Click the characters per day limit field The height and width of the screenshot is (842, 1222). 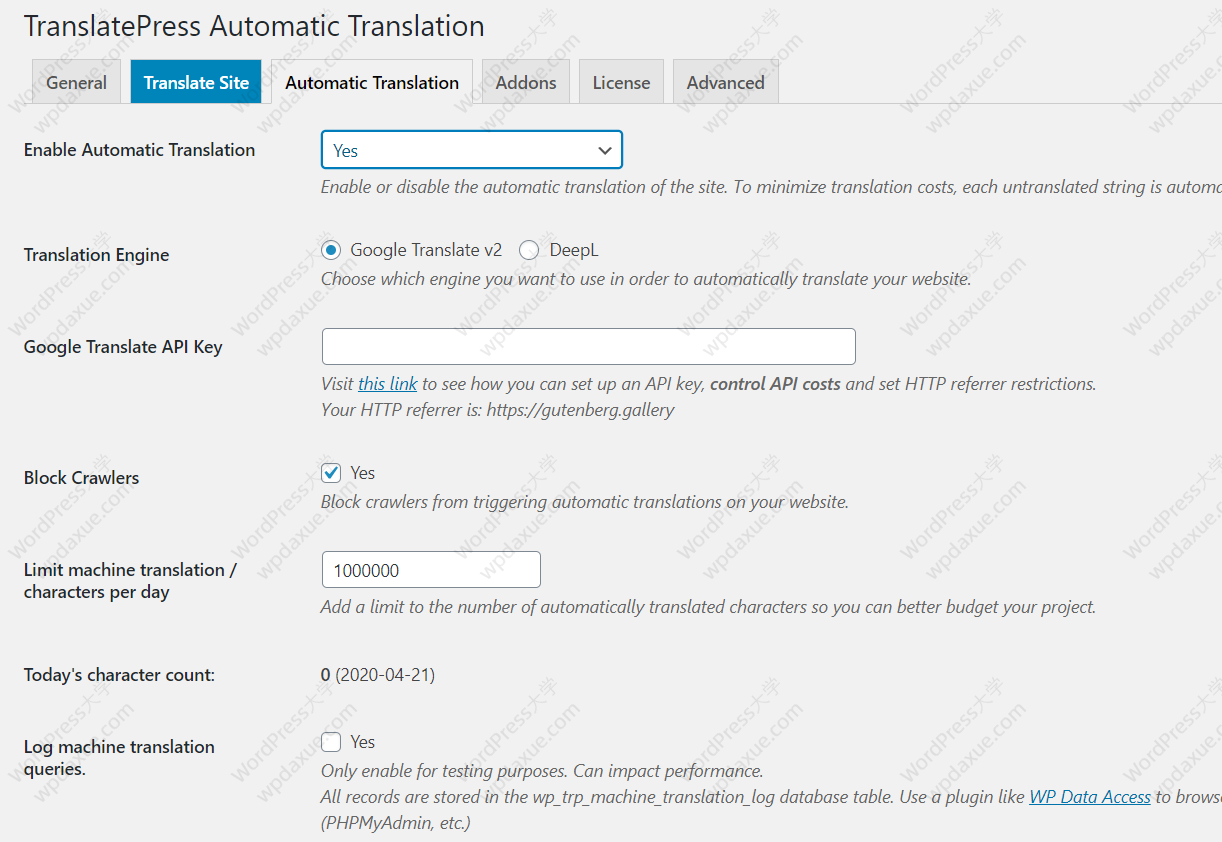(431, 570)
